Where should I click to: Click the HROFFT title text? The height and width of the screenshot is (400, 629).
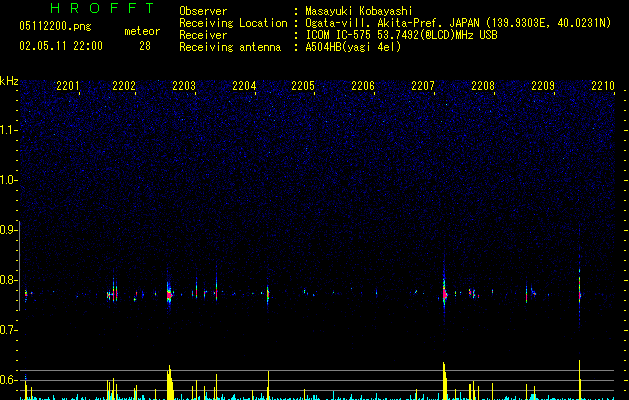103,8
